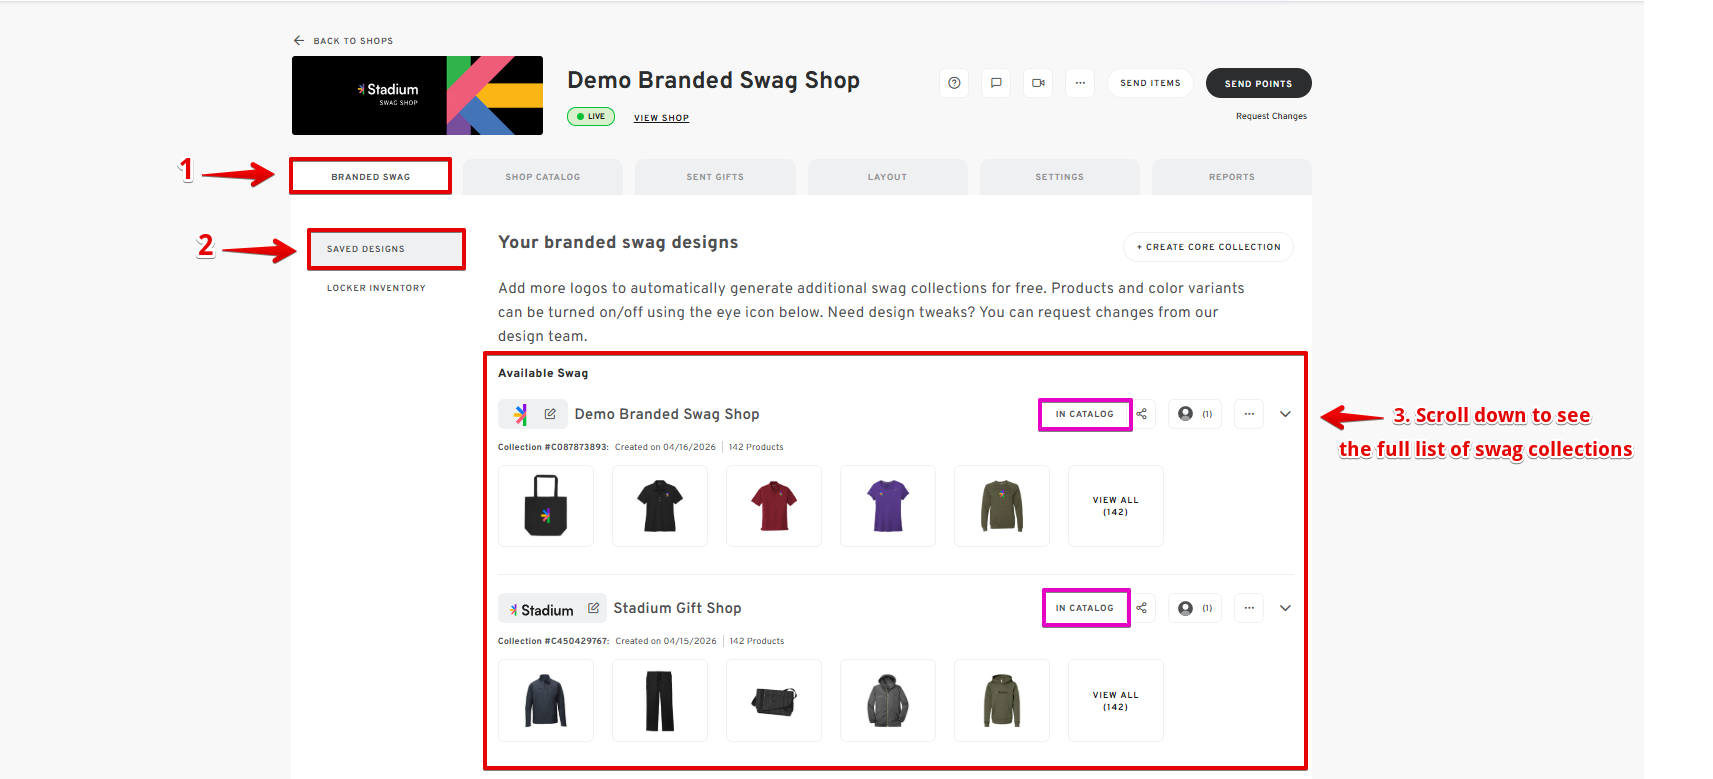Viewport: 1713px width, 779px height.
Task: Click edit logo icon for Stadium Gift Shop
Action: tap(593, 608)
